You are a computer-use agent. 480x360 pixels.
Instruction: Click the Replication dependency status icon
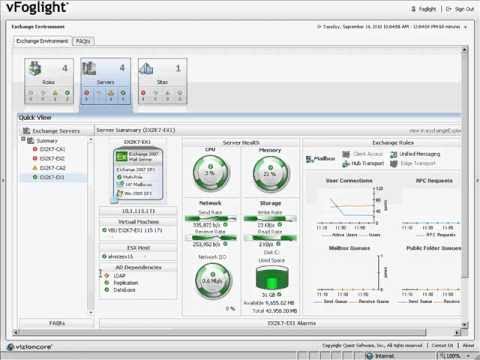107,283
